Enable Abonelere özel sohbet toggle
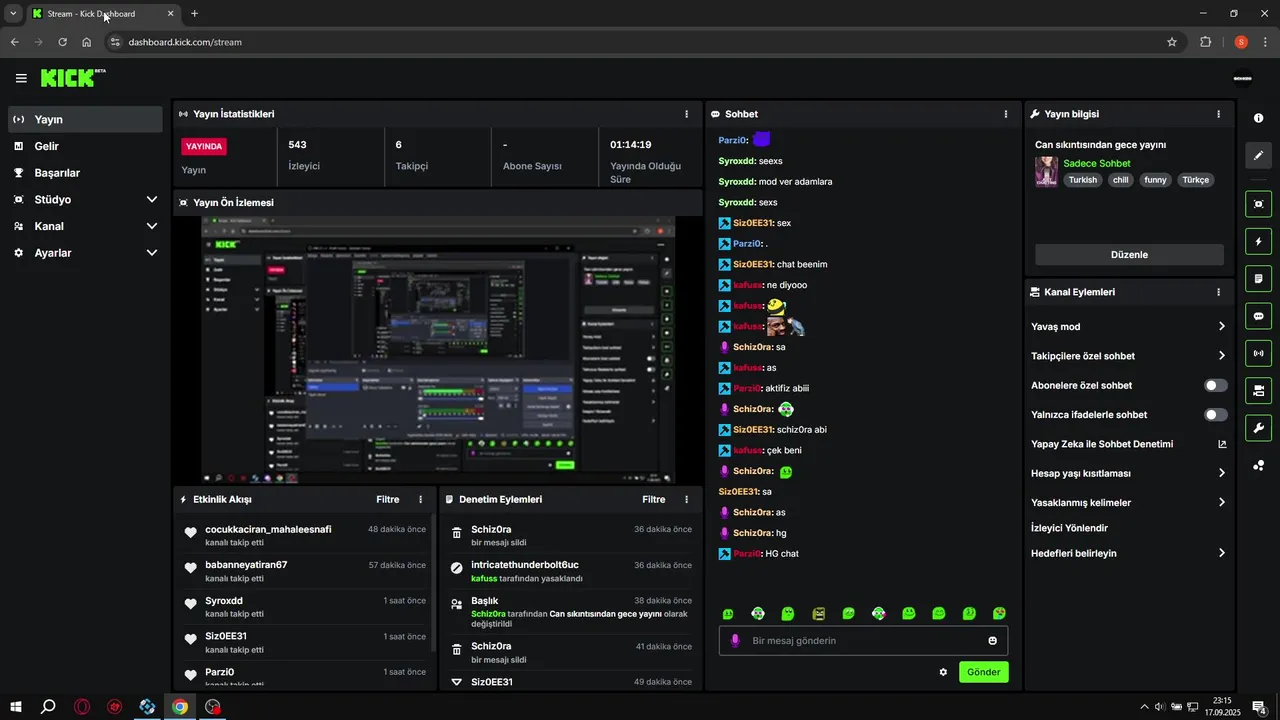1280x720 pixels. [1216, 385]
